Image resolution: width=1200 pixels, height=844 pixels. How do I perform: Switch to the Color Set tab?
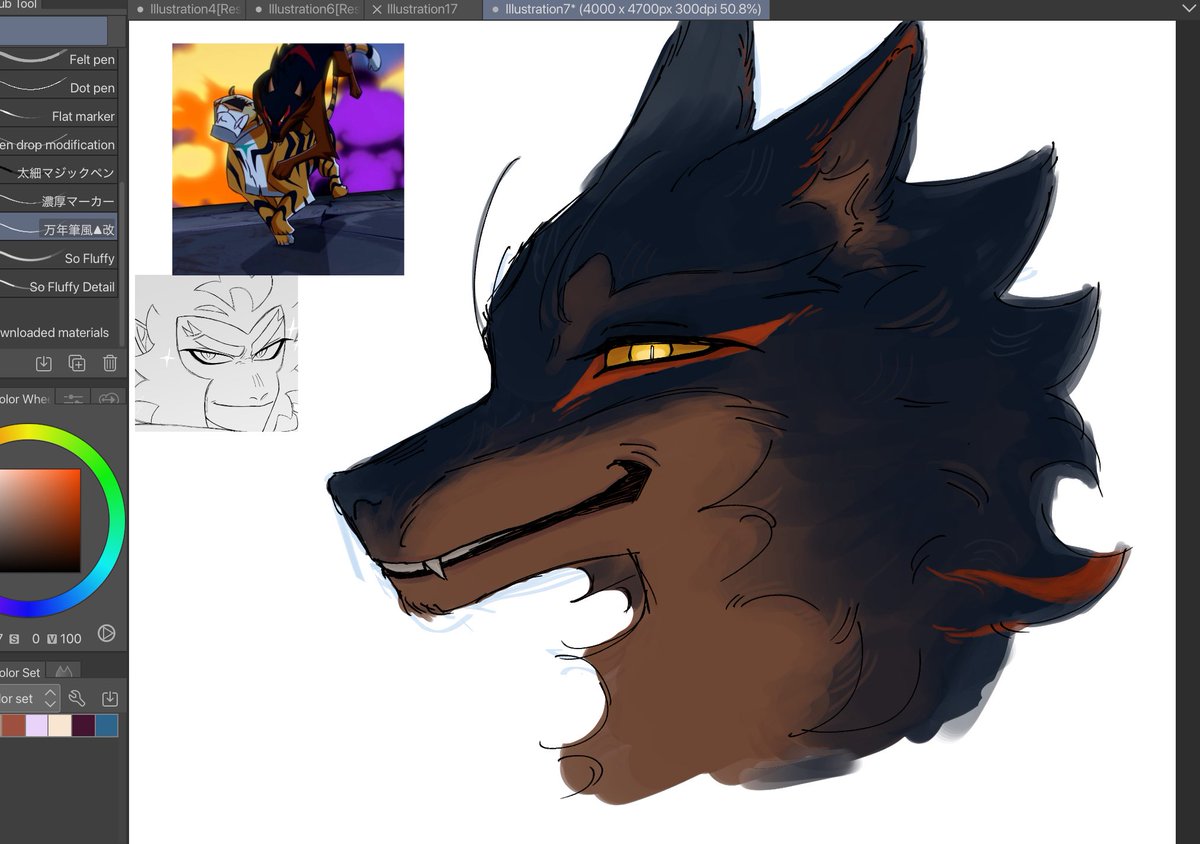coord(22,672)
